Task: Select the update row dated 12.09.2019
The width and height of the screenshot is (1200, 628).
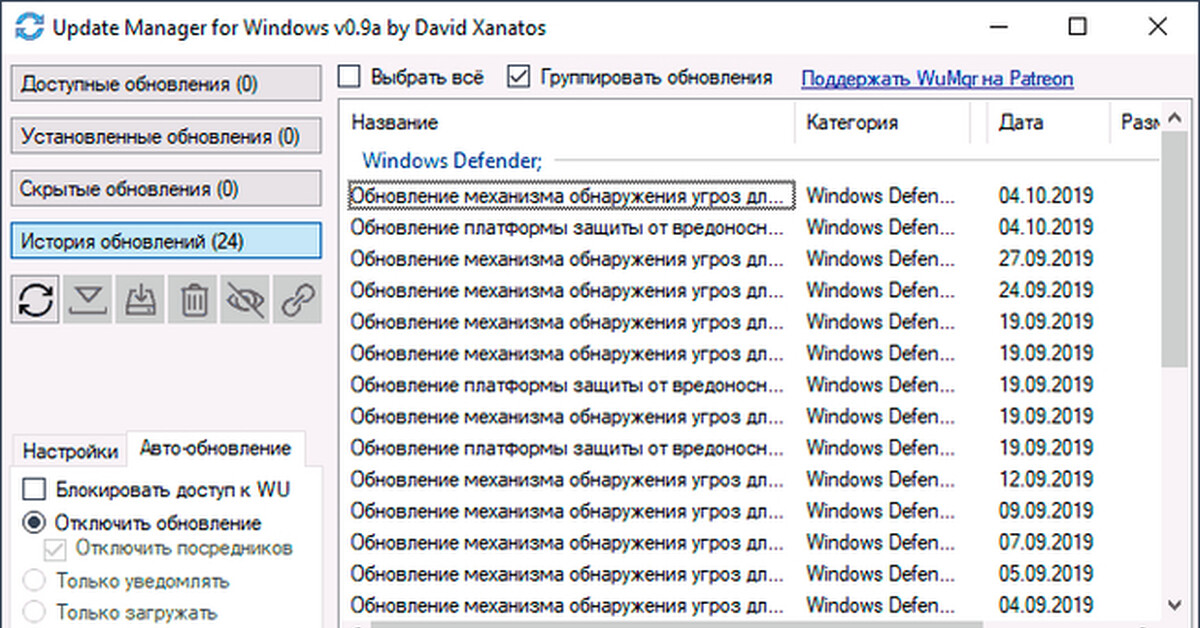Action: [x=750, y=479]
